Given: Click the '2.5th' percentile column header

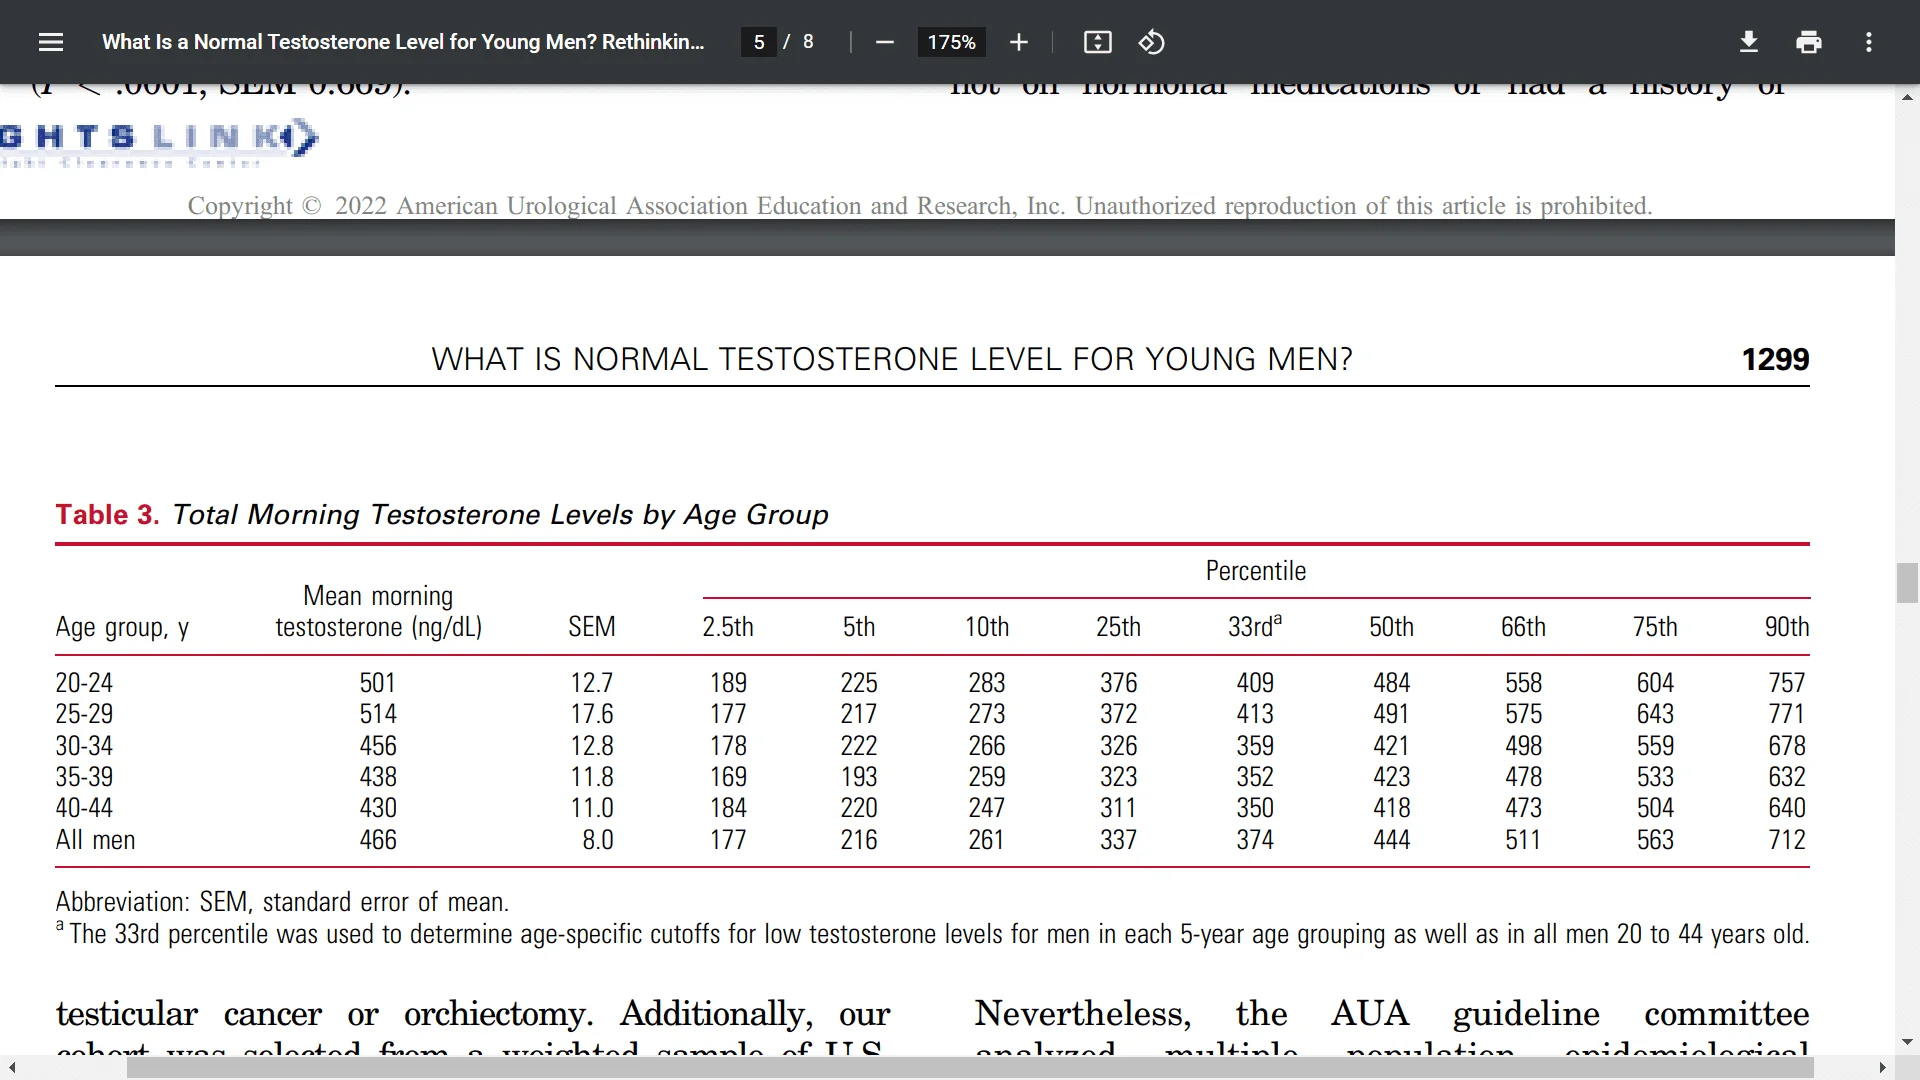Looking at the screenshot, I should coord(728,627).
